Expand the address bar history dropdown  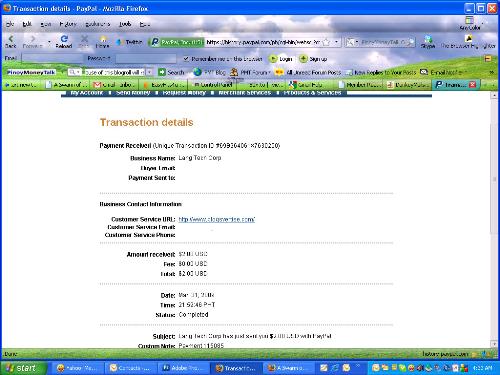coord(336,42)
